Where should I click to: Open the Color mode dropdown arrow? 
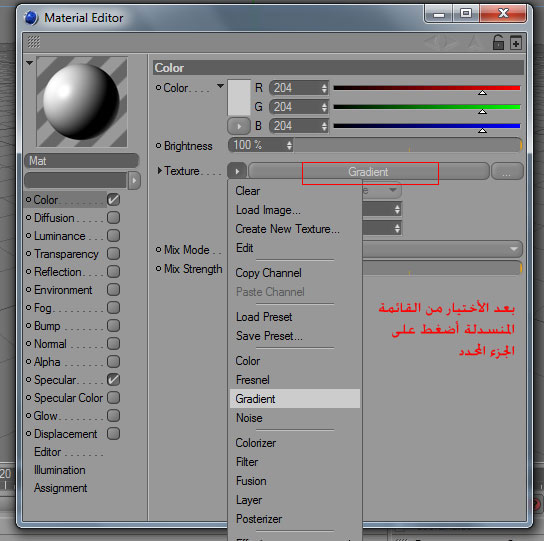coord(220,86)
